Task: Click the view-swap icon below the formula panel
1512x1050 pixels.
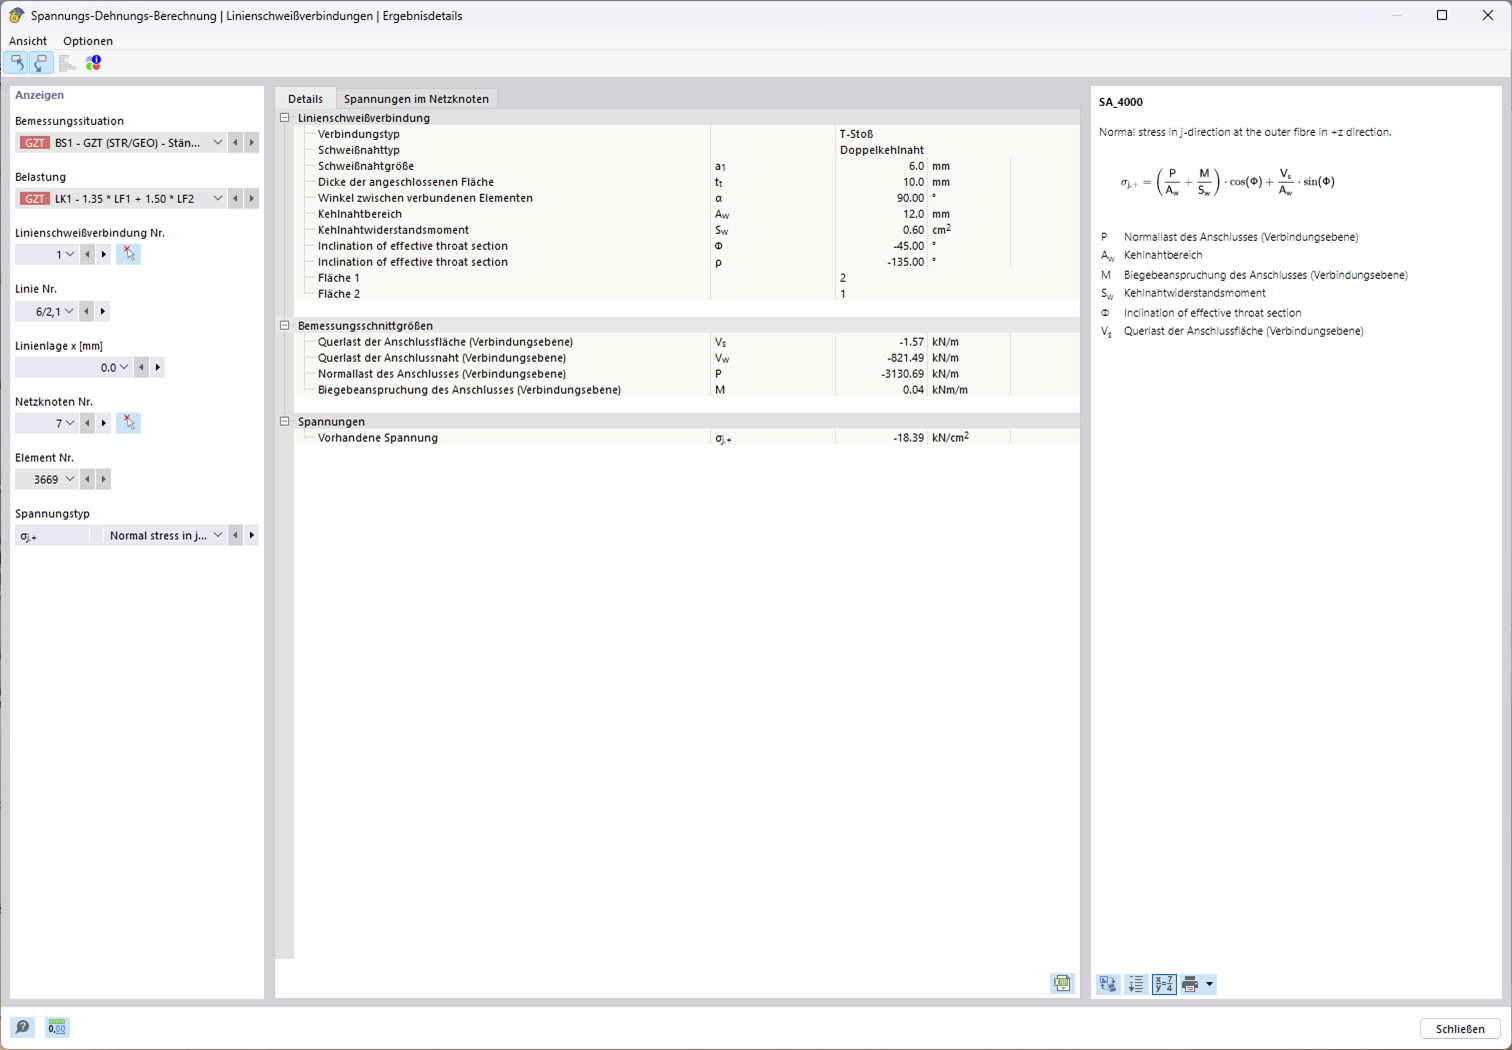Action: click(x=1108, y=985)
